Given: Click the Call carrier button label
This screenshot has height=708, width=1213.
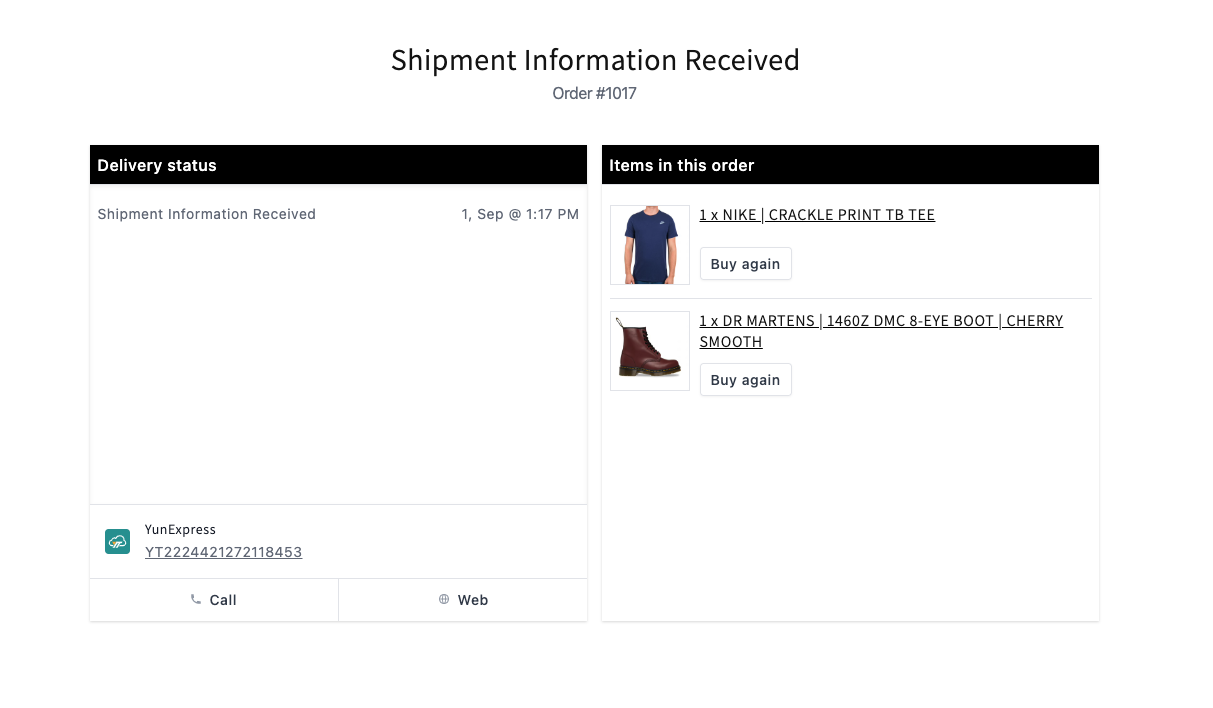Looking at the screenshot, I should tap(223, 600).
